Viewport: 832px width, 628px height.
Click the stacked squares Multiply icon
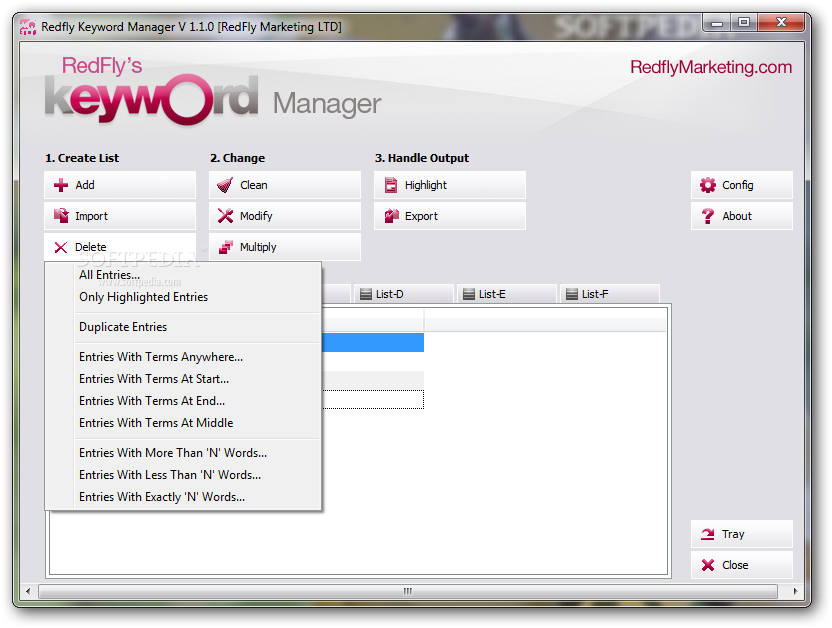pyautogui.click(x=226, y=247)
